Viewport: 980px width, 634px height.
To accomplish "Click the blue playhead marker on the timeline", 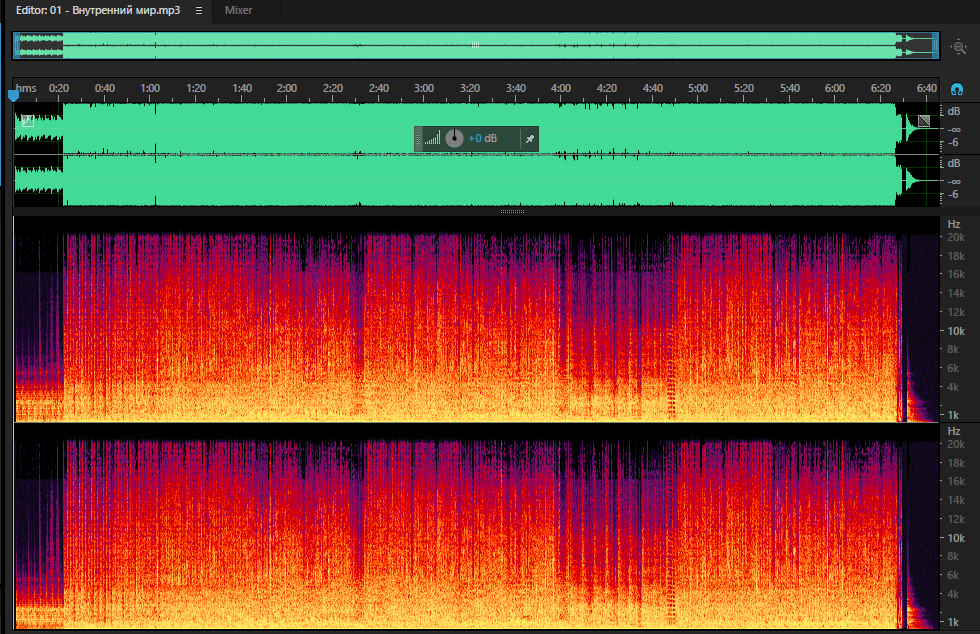I will tap(13, 96).
